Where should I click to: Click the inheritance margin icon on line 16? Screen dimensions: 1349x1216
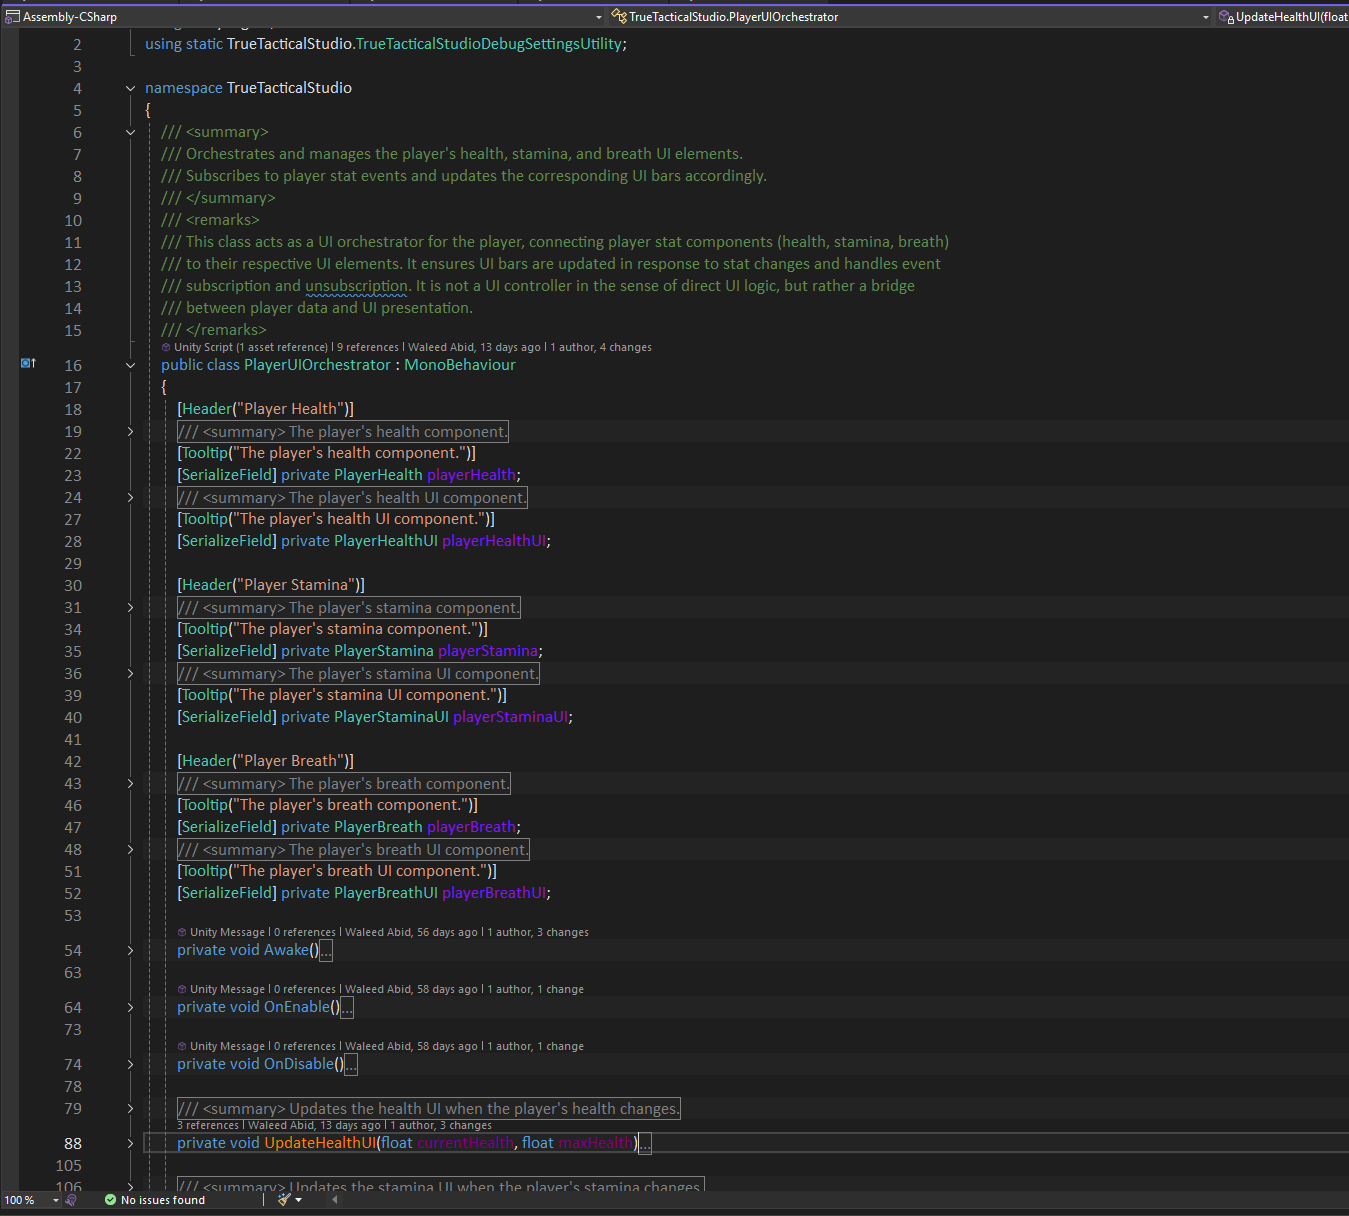[28, 363]
